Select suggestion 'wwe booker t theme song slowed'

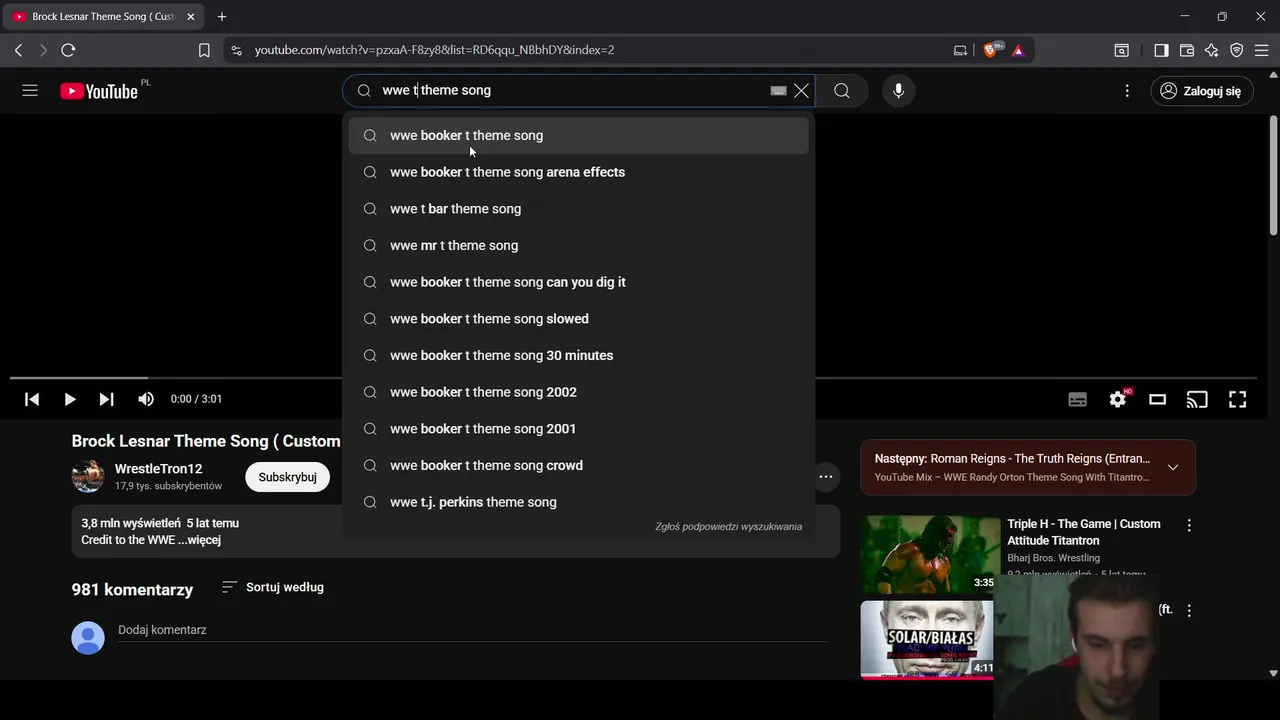tap(578, 319)
